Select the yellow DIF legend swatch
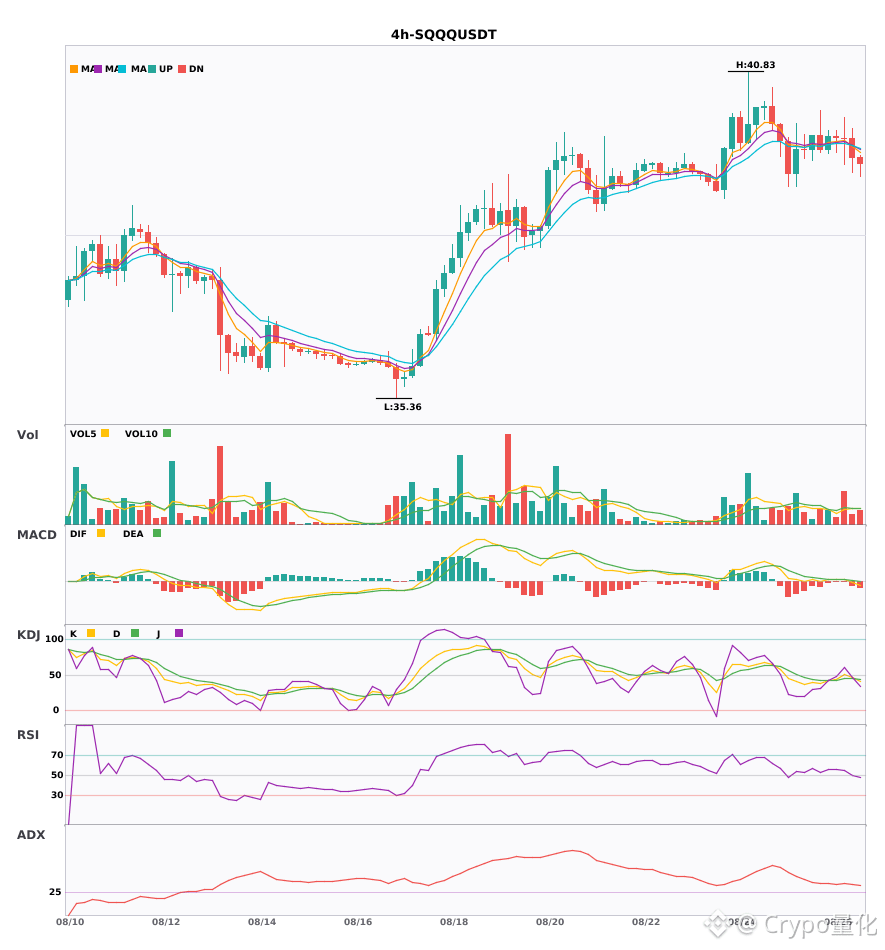This screenshot has height=950, width=885. (x=101, y=533)
